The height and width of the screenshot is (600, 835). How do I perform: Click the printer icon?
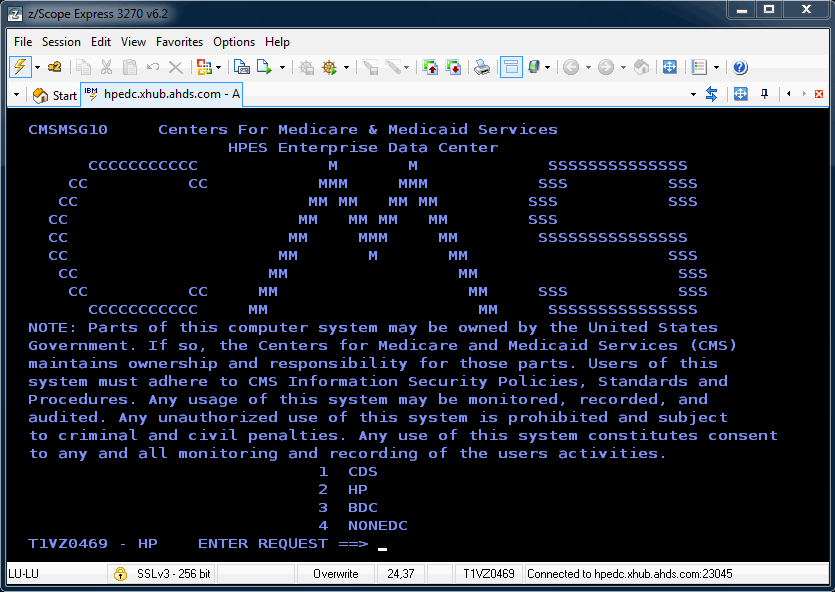(x=482, y=67)
